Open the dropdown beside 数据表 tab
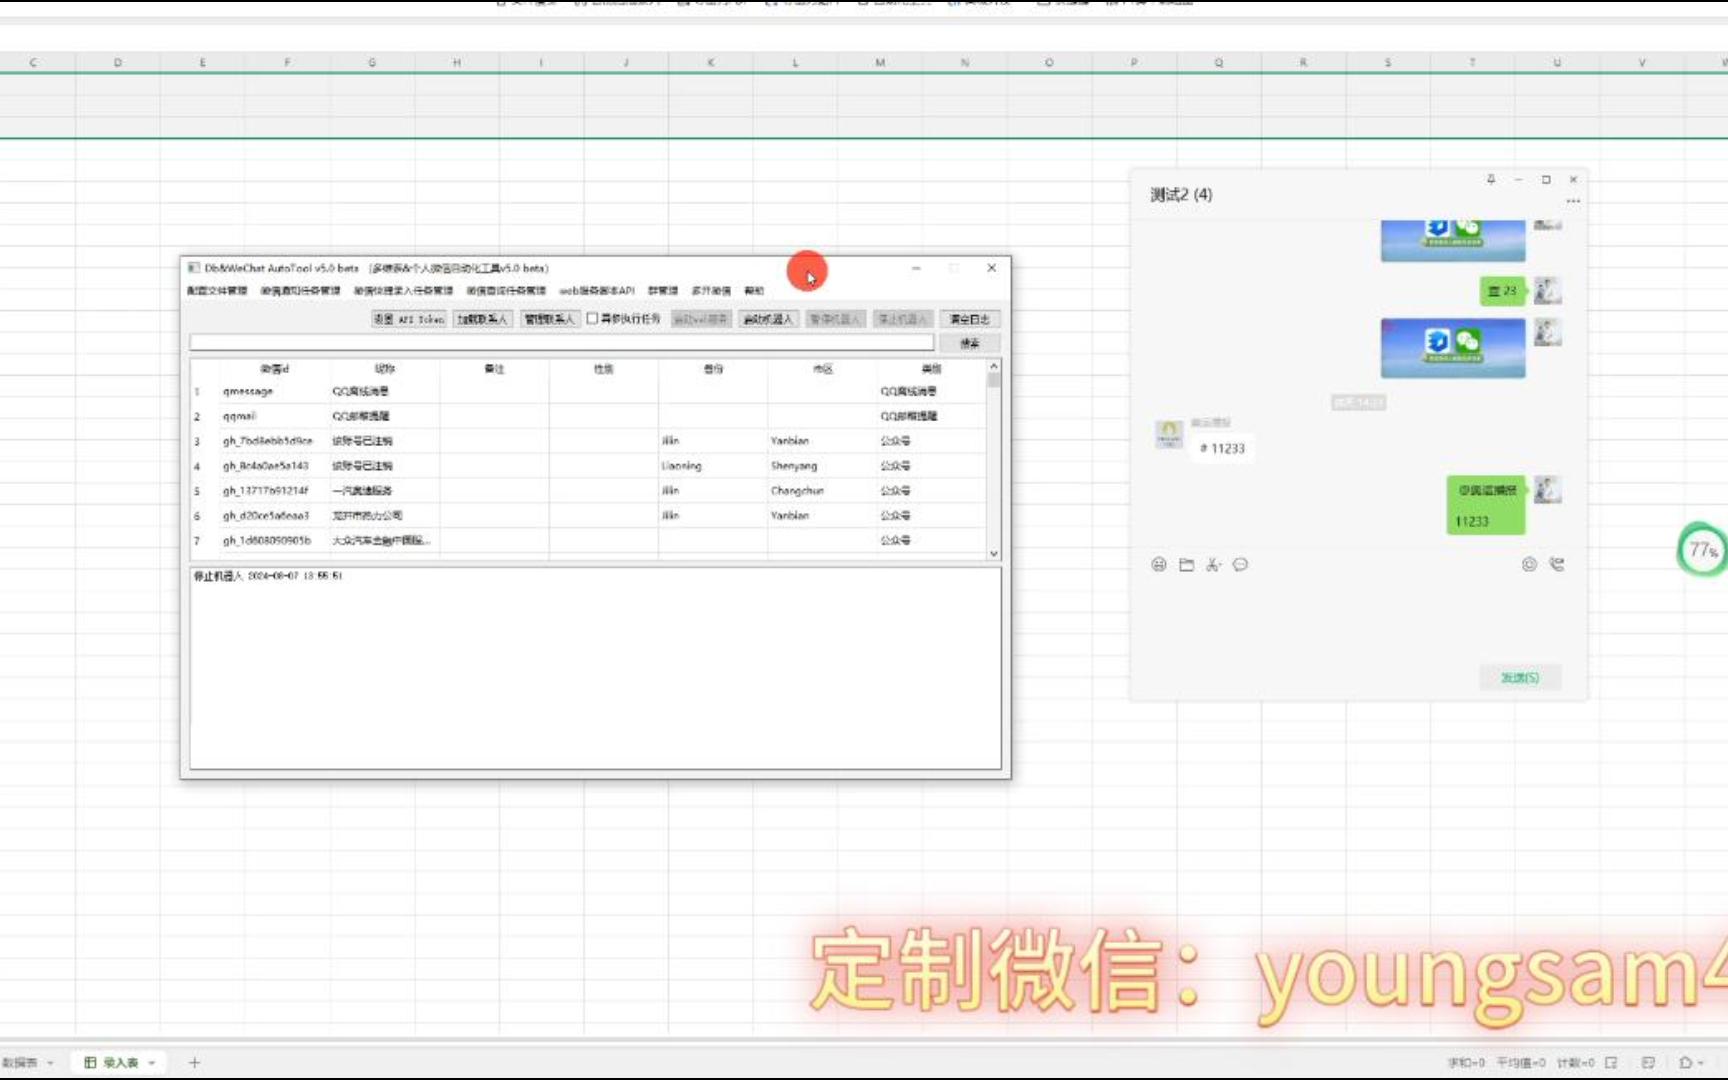The height and width of the screenshot is (1080, 1728). point(50,1062)
